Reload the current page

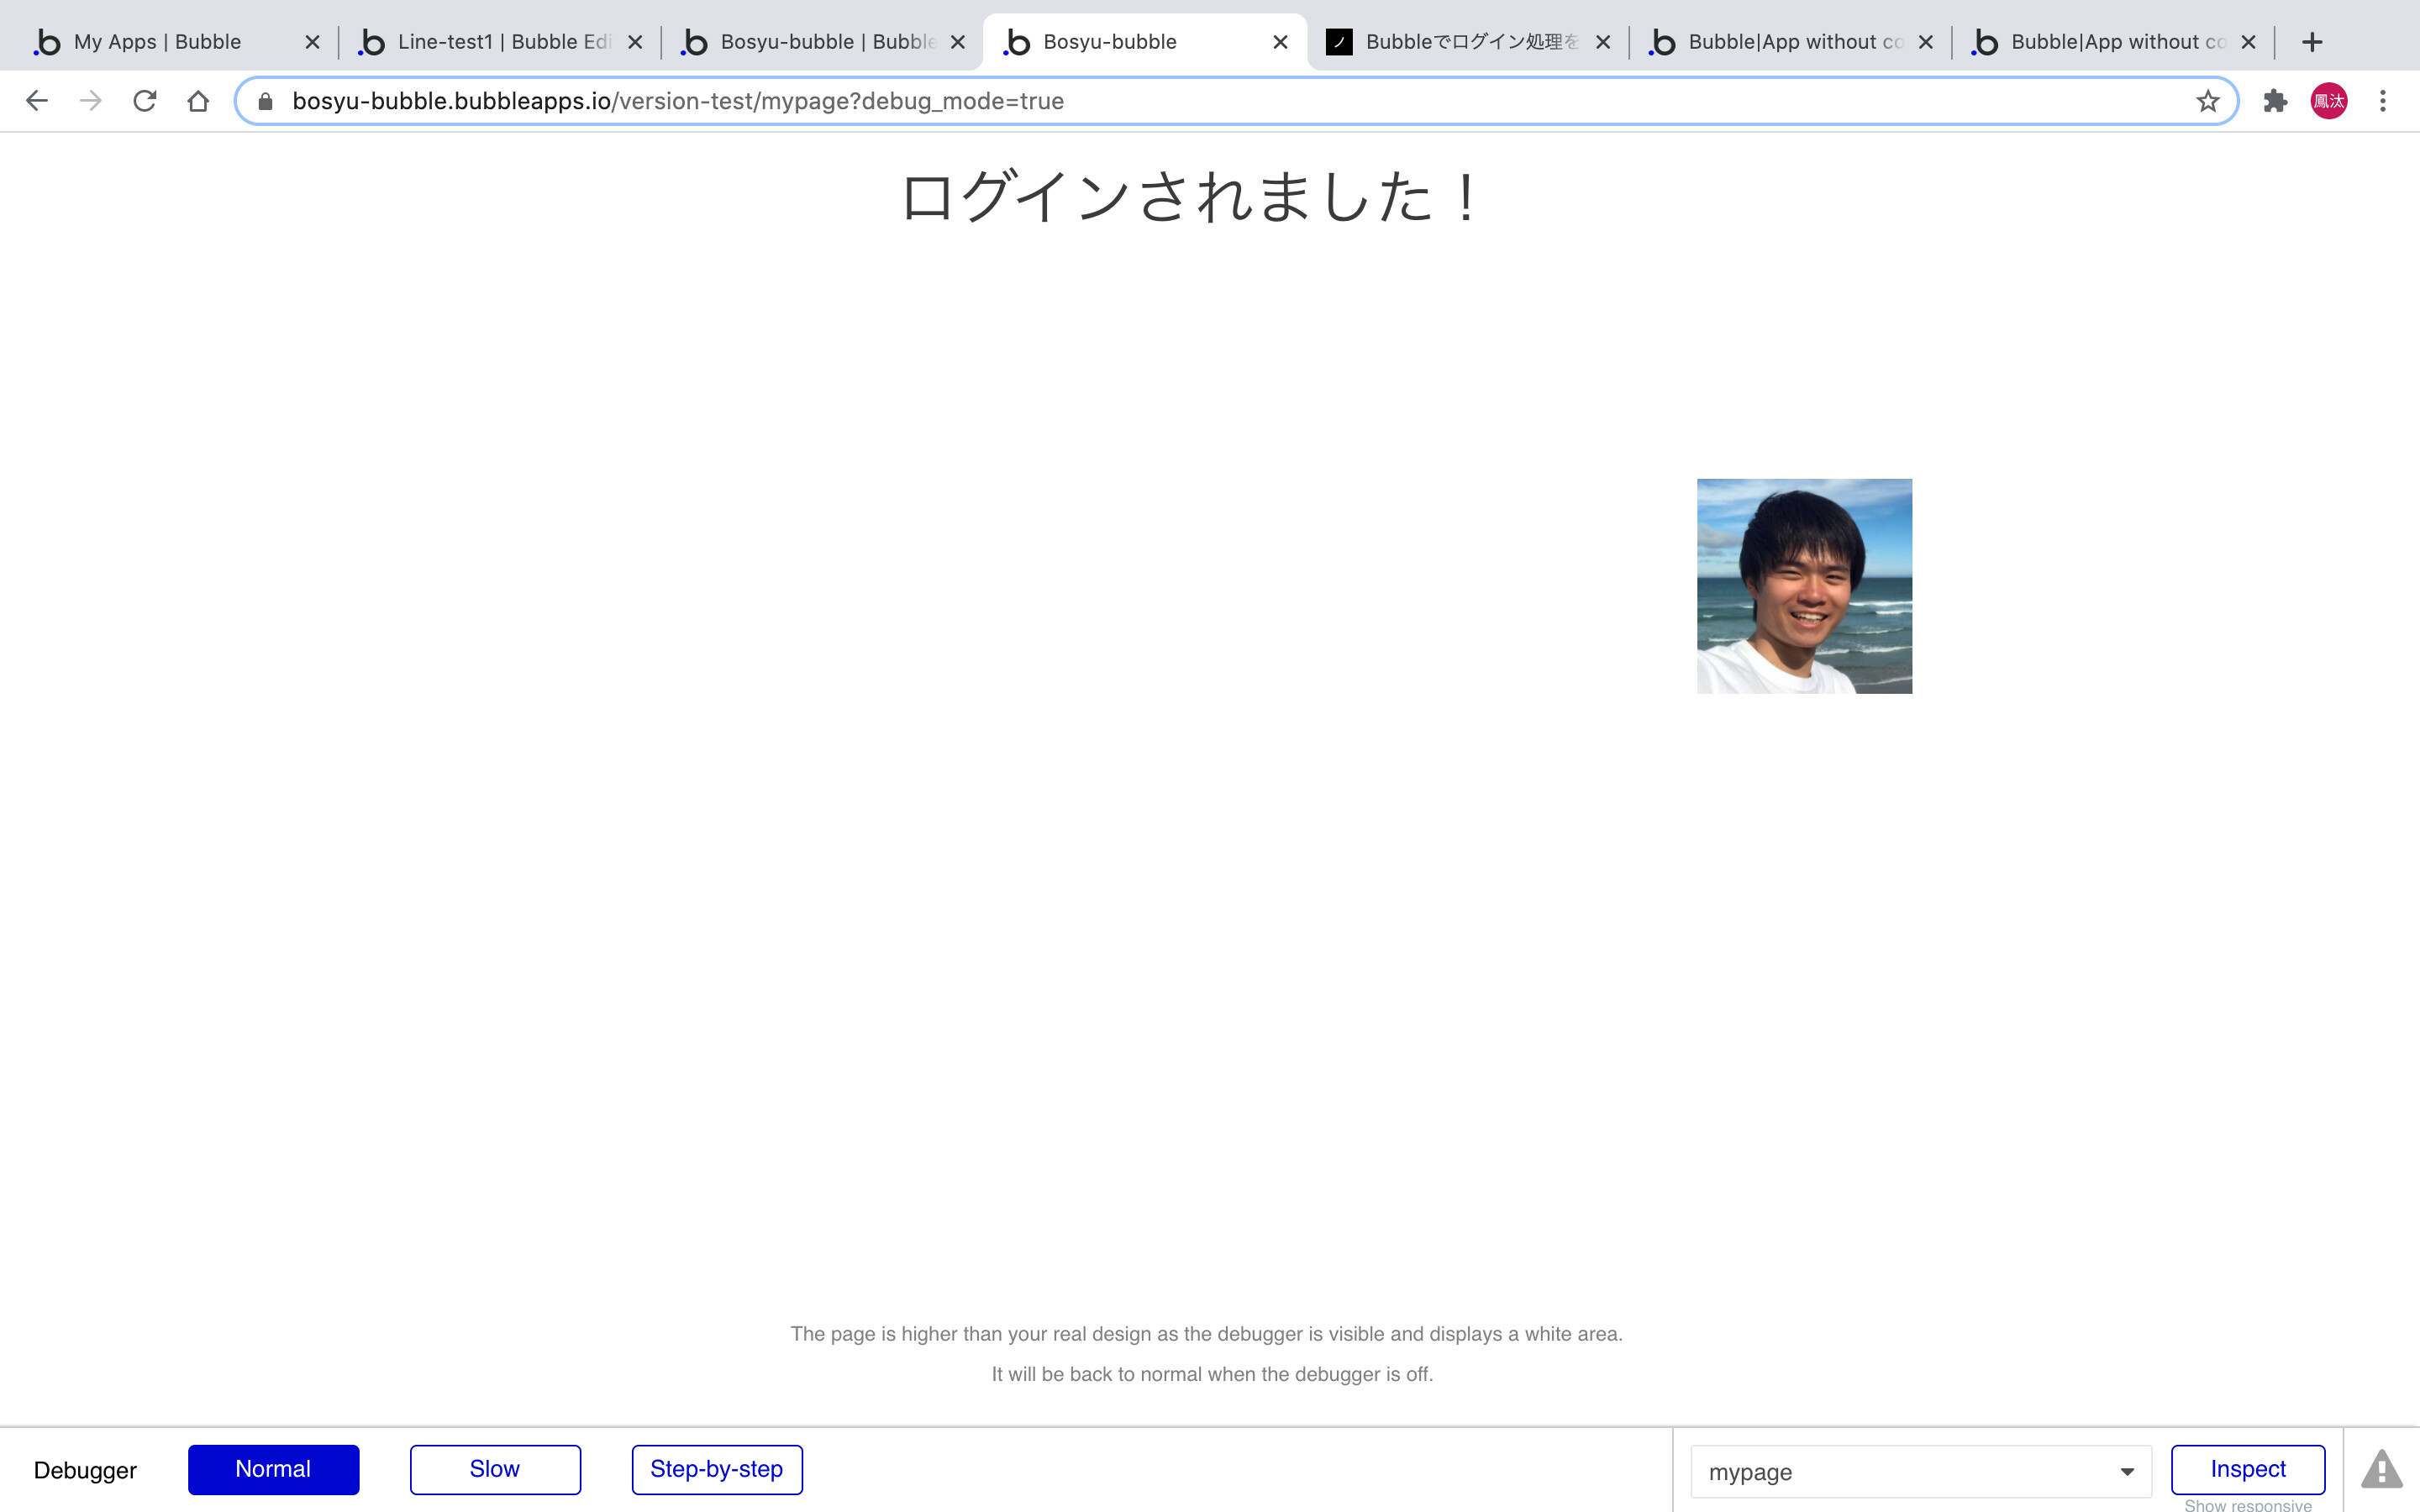(x=145, y=101)
